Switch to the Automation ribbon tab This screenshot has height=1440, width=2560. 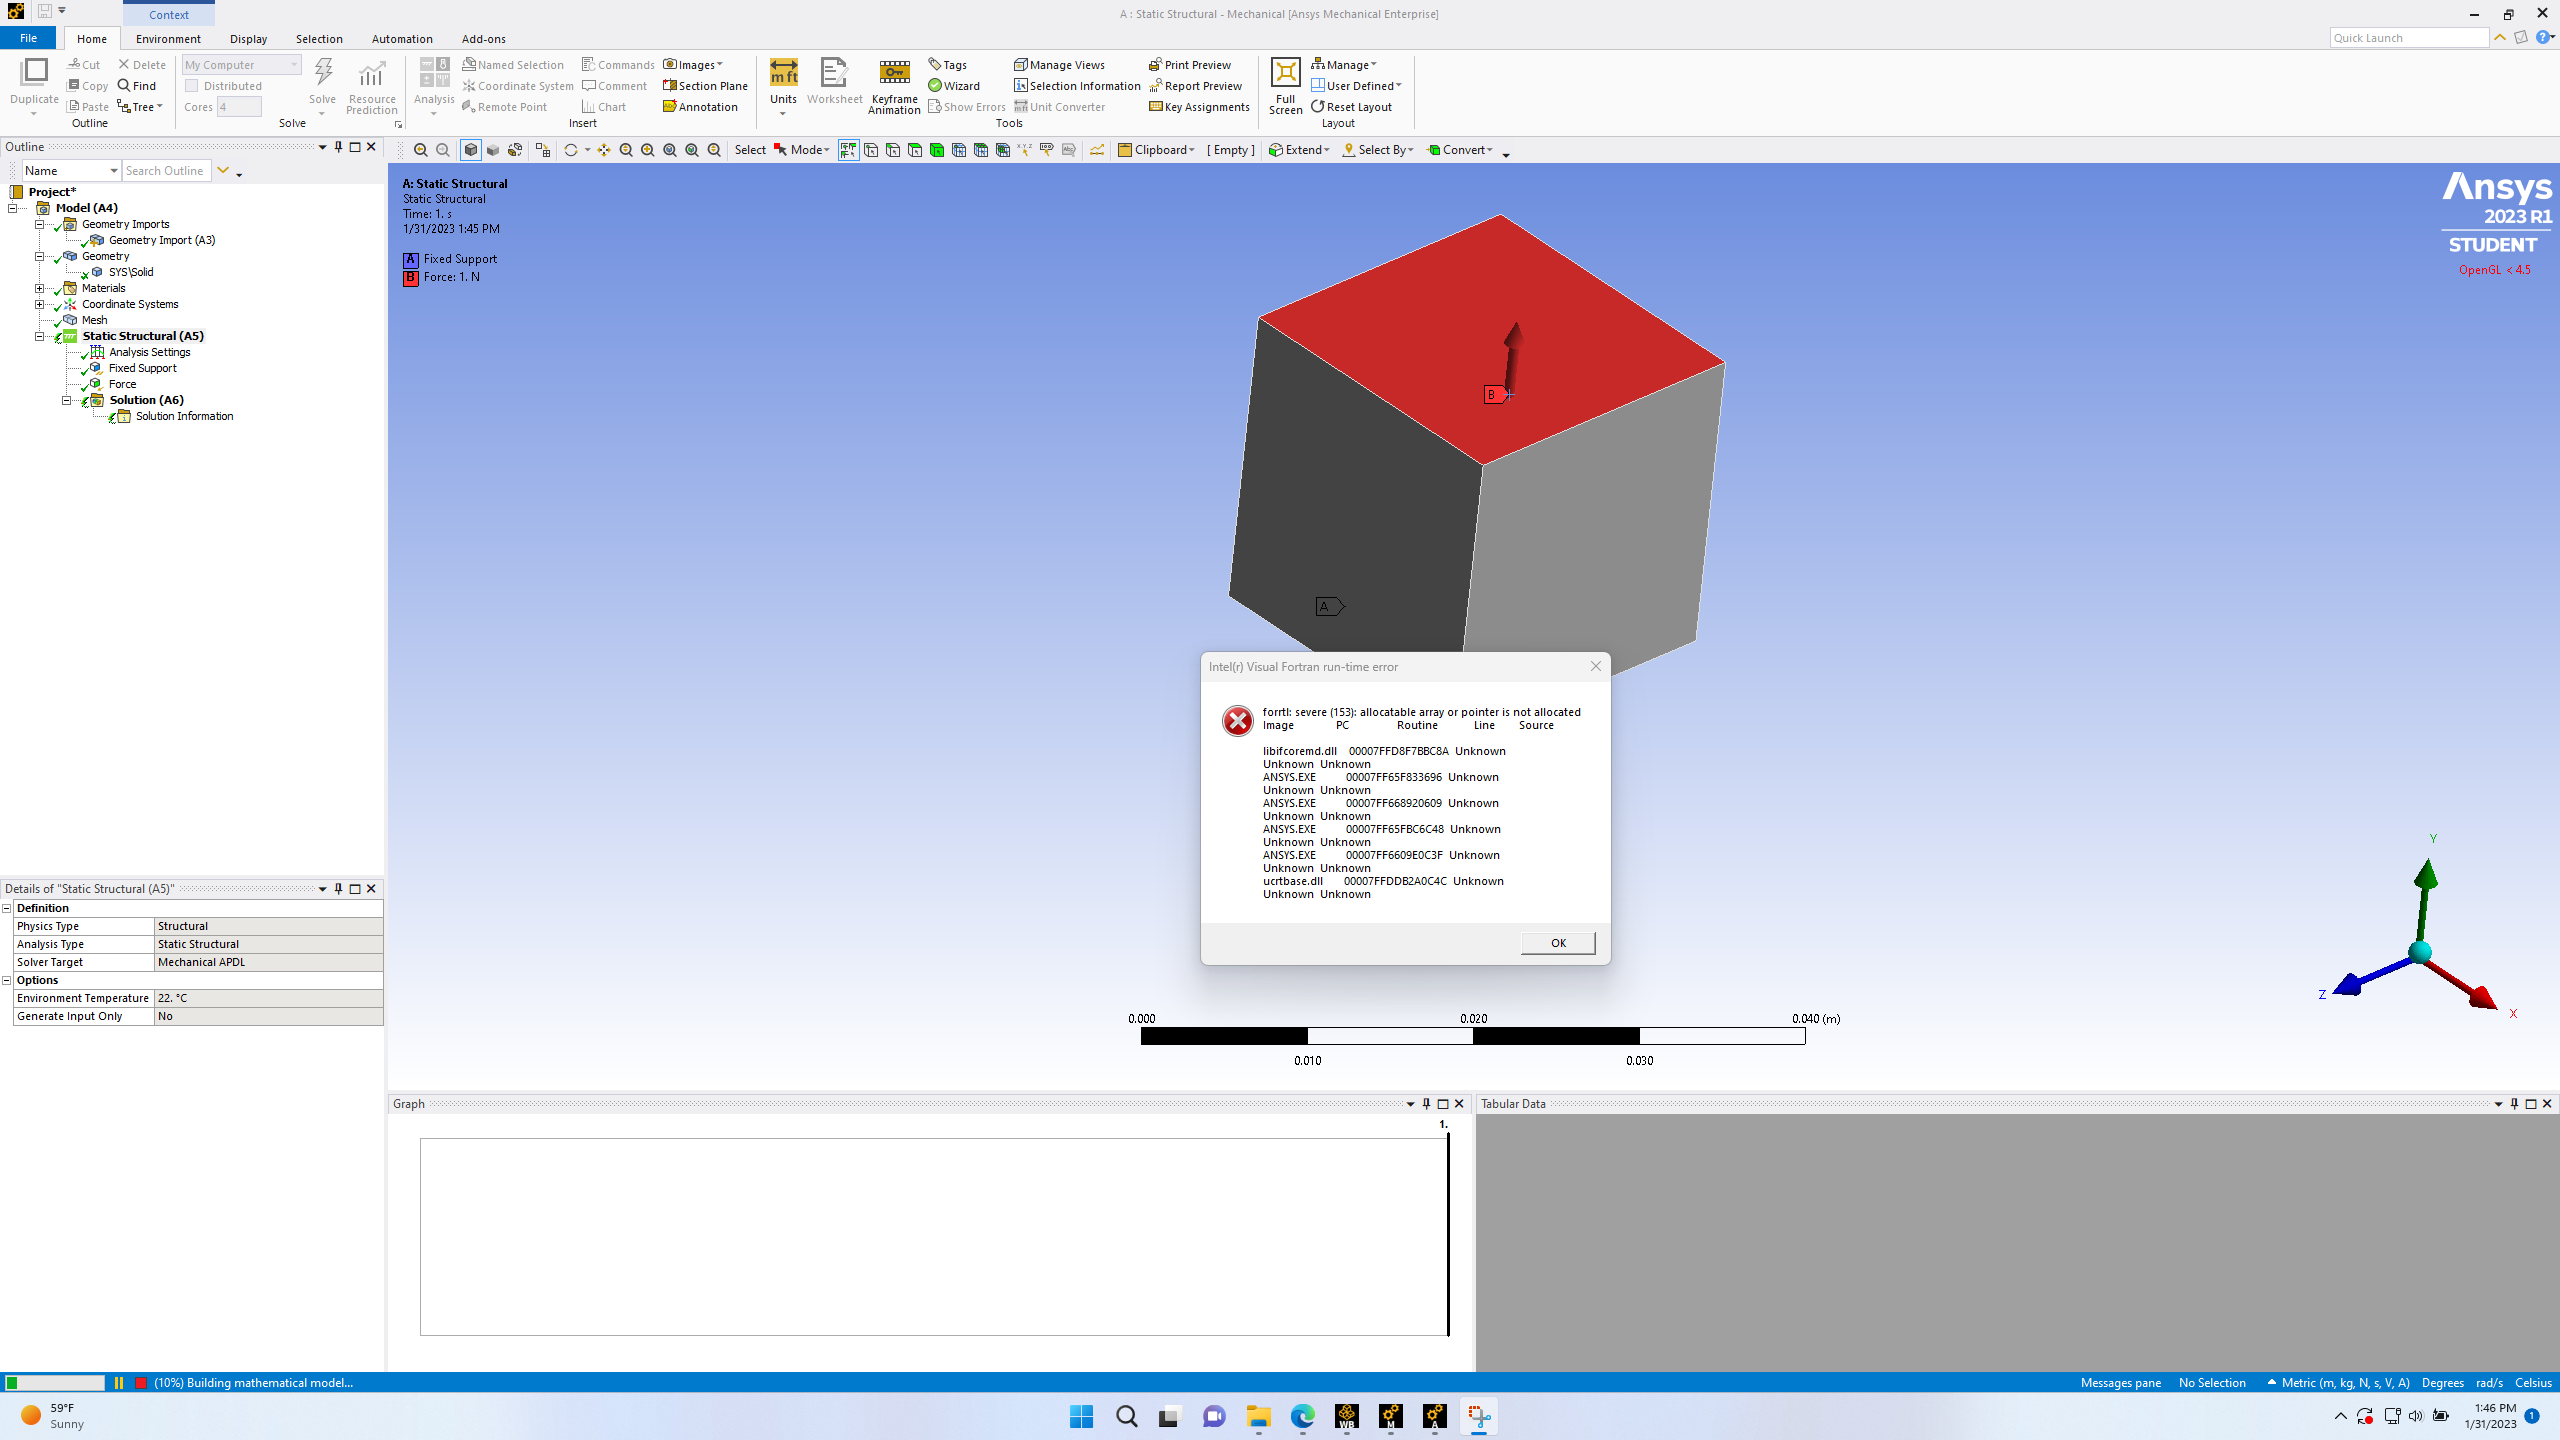click(402, 39)
